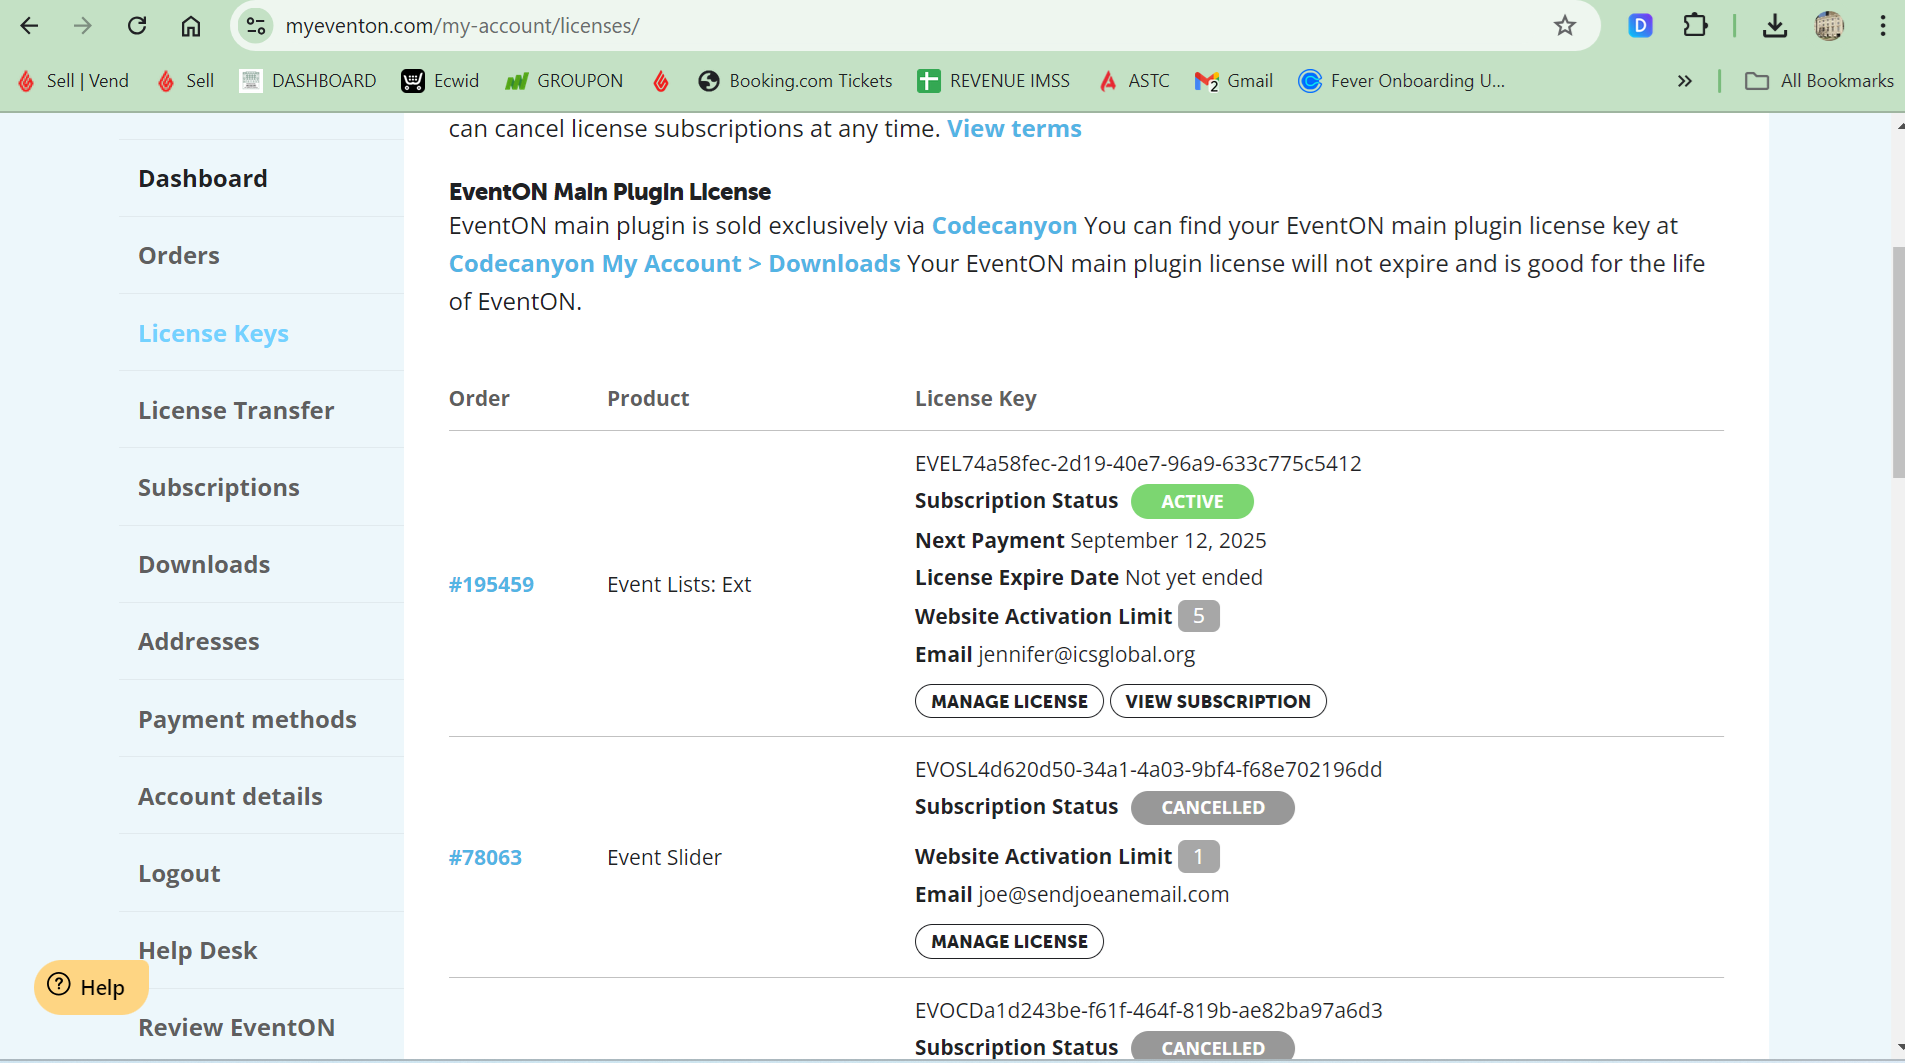Viewport: 1905px width, 1063px height.
Task: Click the activation limit 1 badge
Action: tap(1198, 857)
